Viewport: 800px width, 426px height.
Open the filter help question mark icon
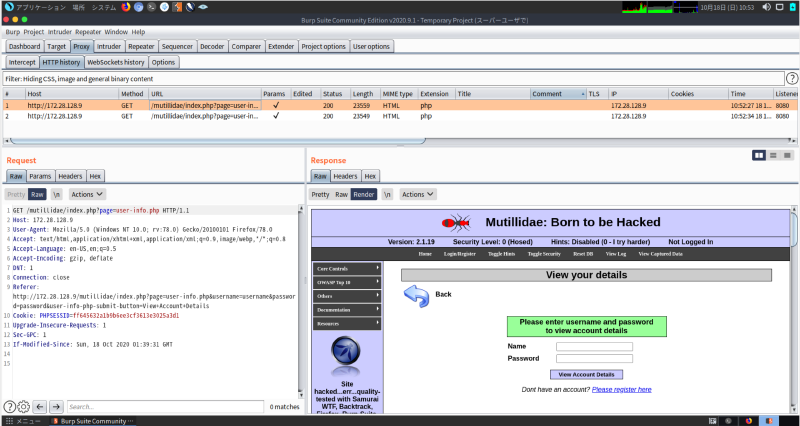coord(791,78)
